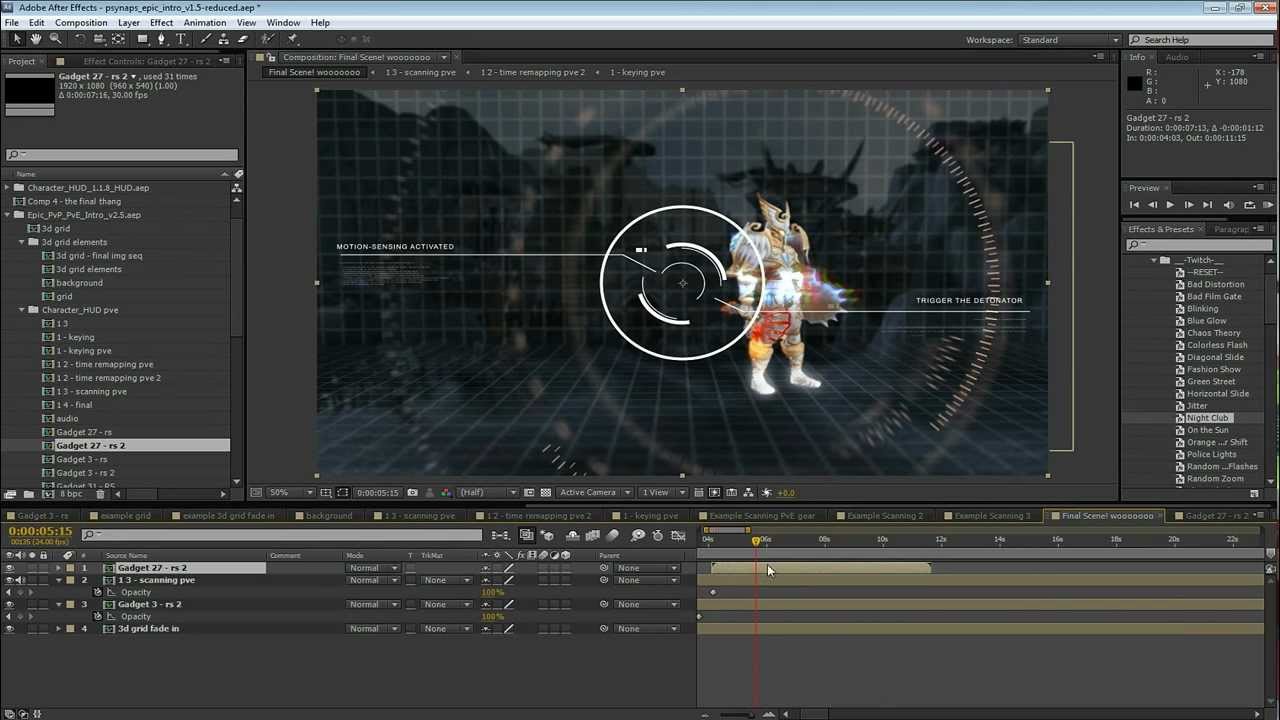Open the Composition menu
The width and height of the screenshot is (1280, 720).
pos(81,22)
